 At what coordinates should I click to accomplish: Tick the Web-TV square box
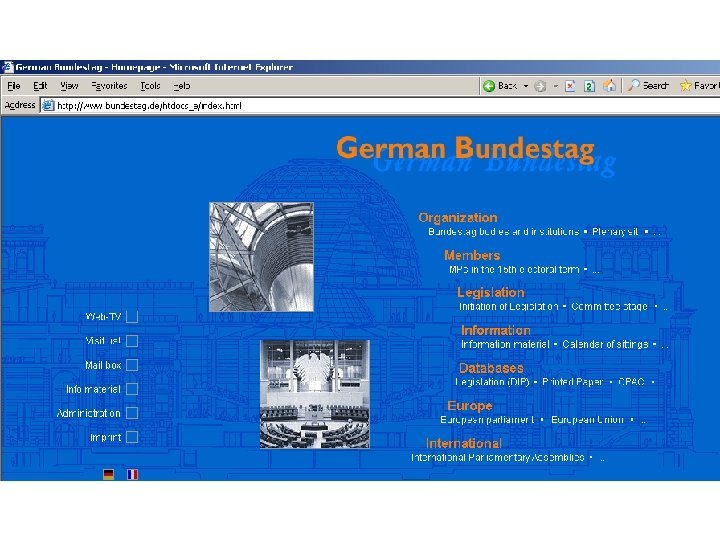coord(132,317)
